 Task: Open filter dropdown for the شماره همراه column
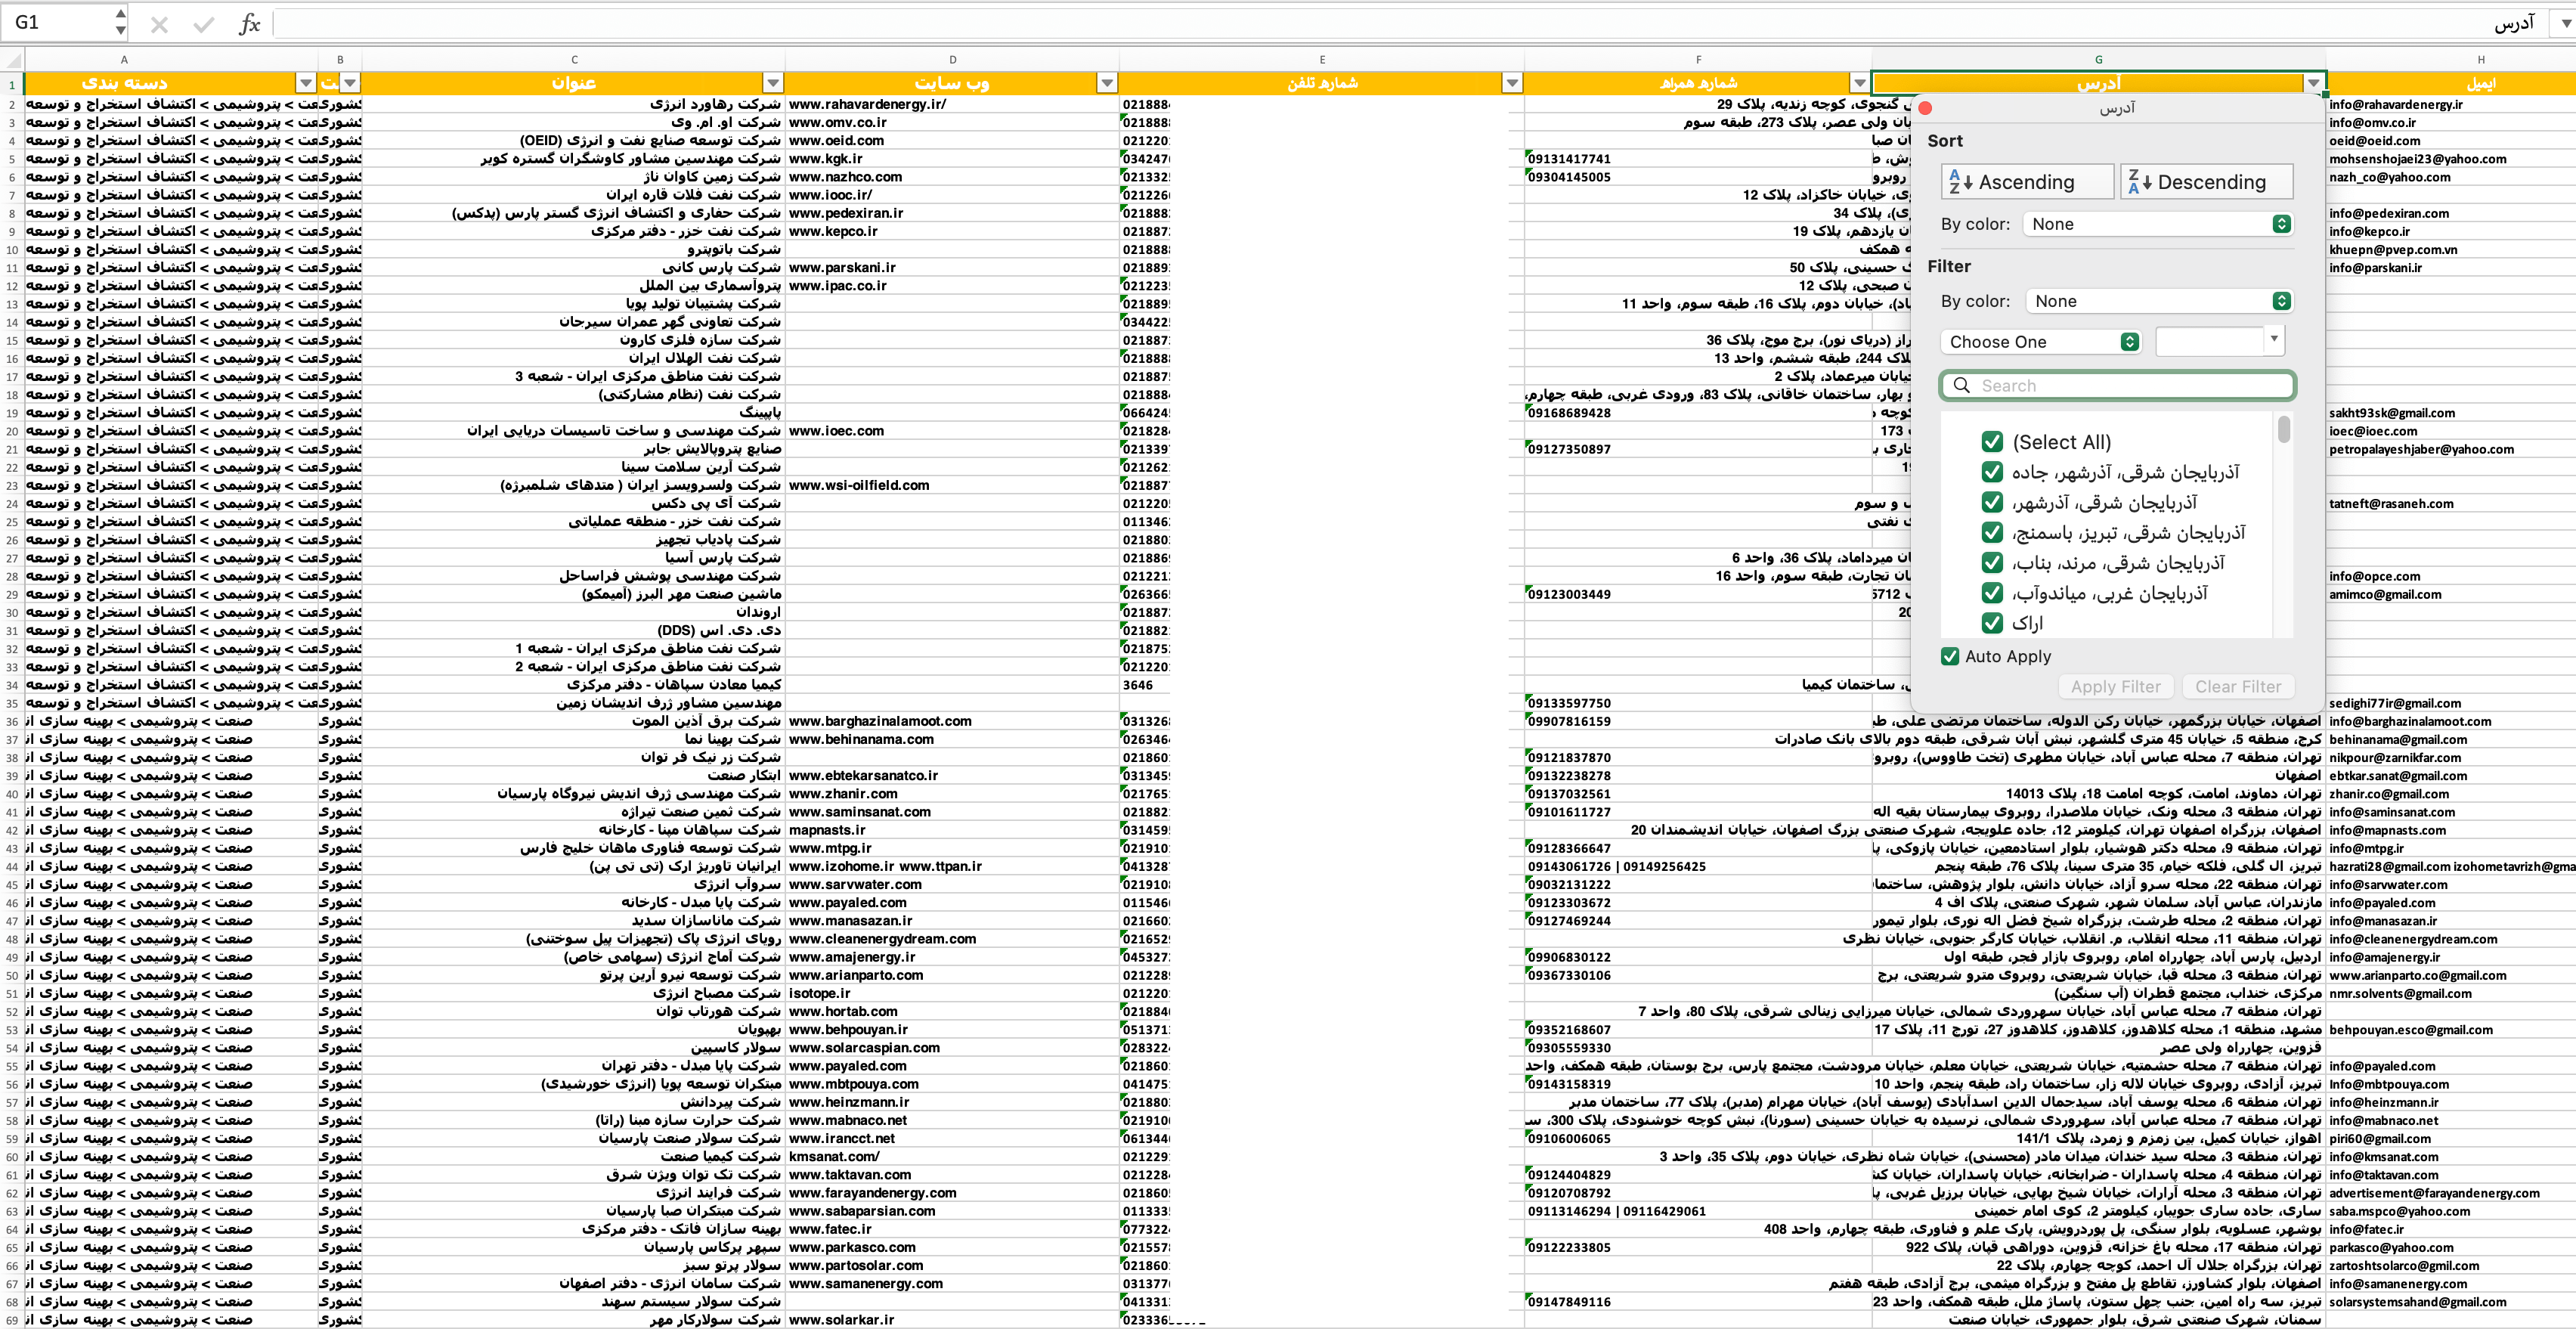tap(1859, 83)
